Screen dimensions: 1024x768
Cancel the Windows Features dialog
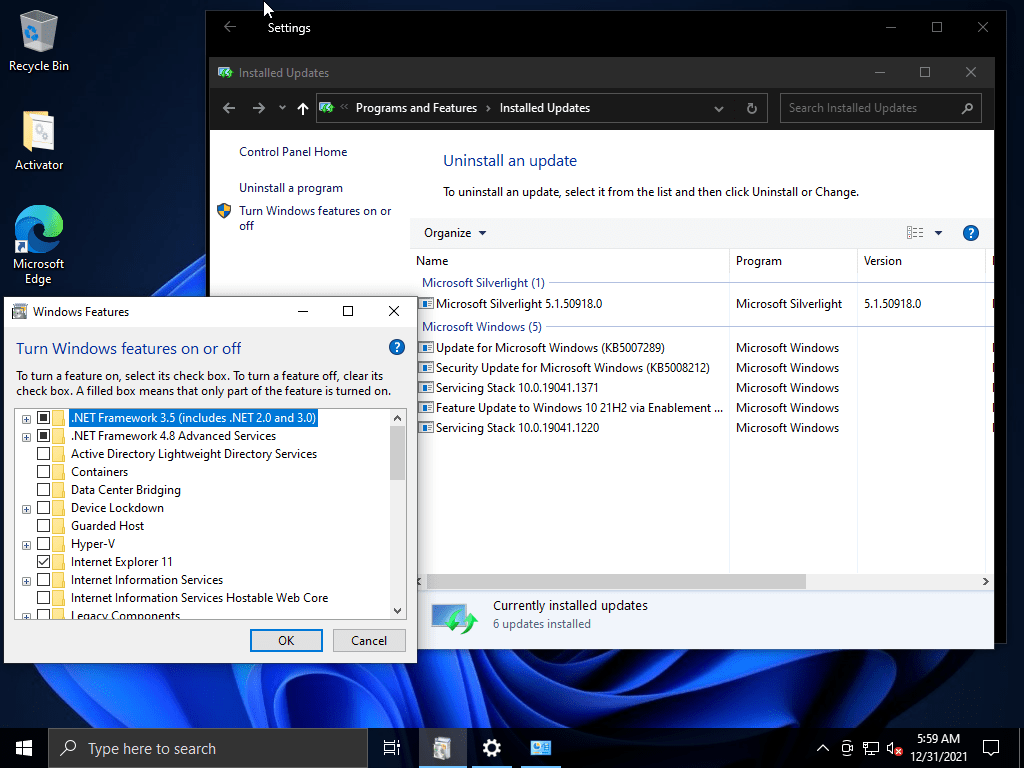coord(369,641)
